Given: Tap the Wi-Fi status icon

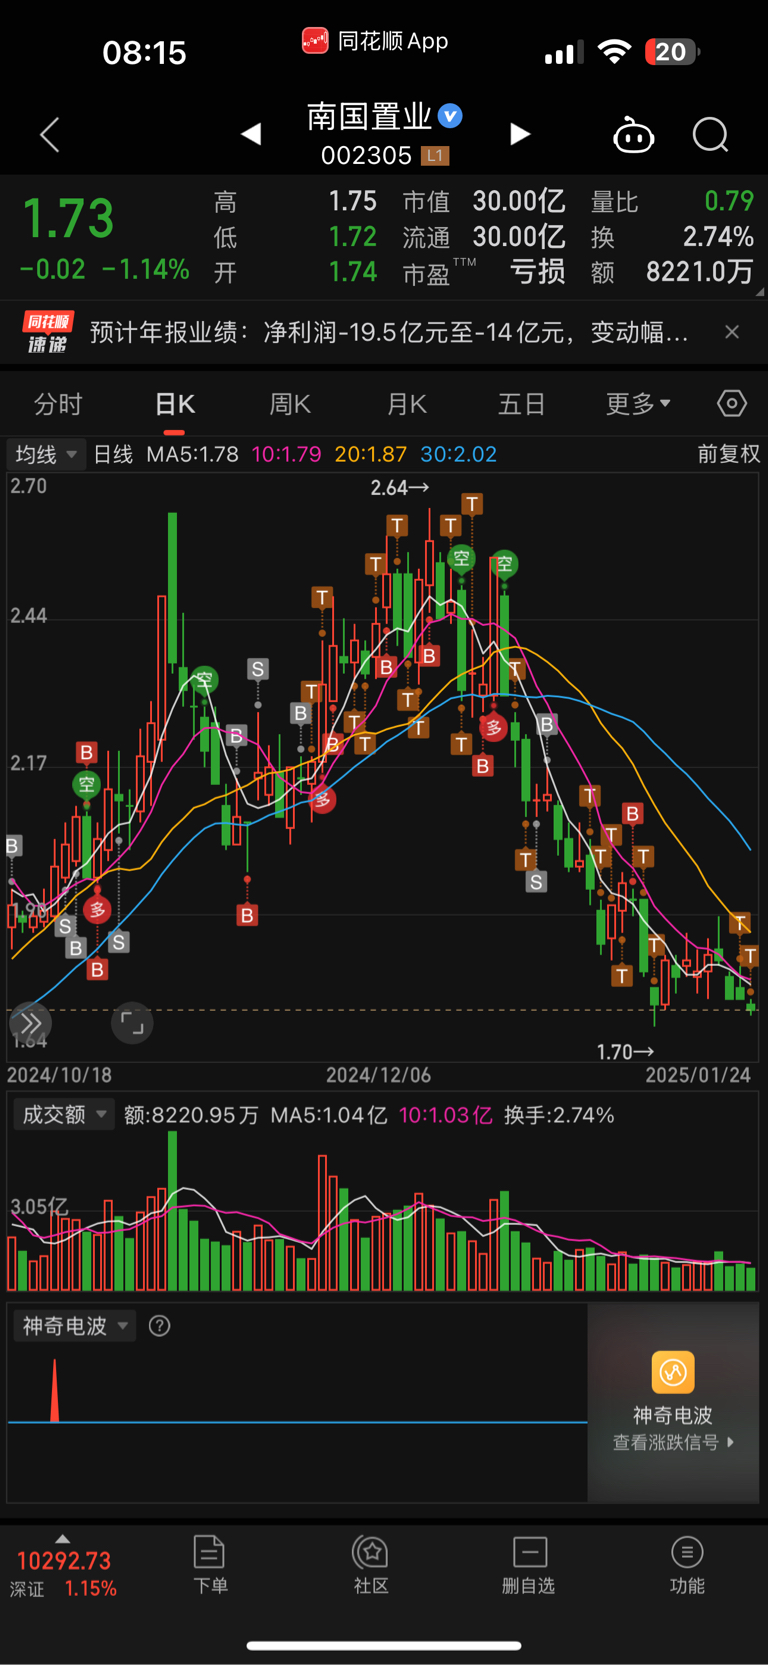Looking at the screenshot, I should (x=614, y=52).
